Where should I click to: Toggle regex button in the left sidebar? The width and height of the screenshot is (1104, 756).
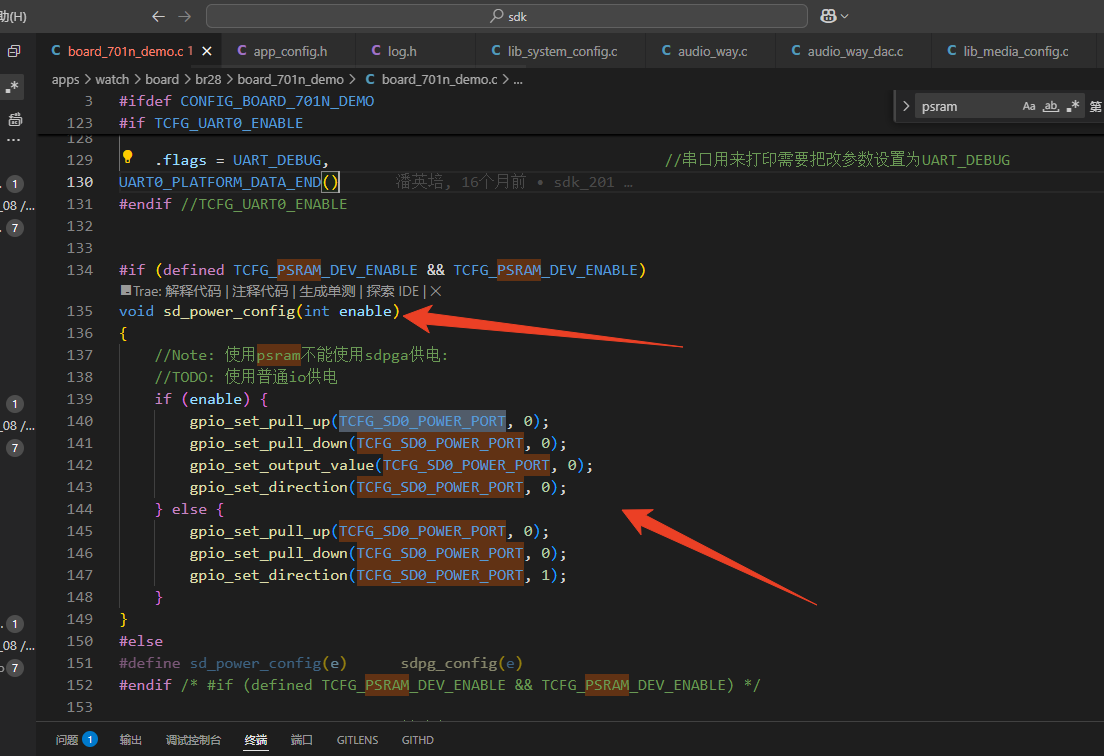click(x=12, y=87)
